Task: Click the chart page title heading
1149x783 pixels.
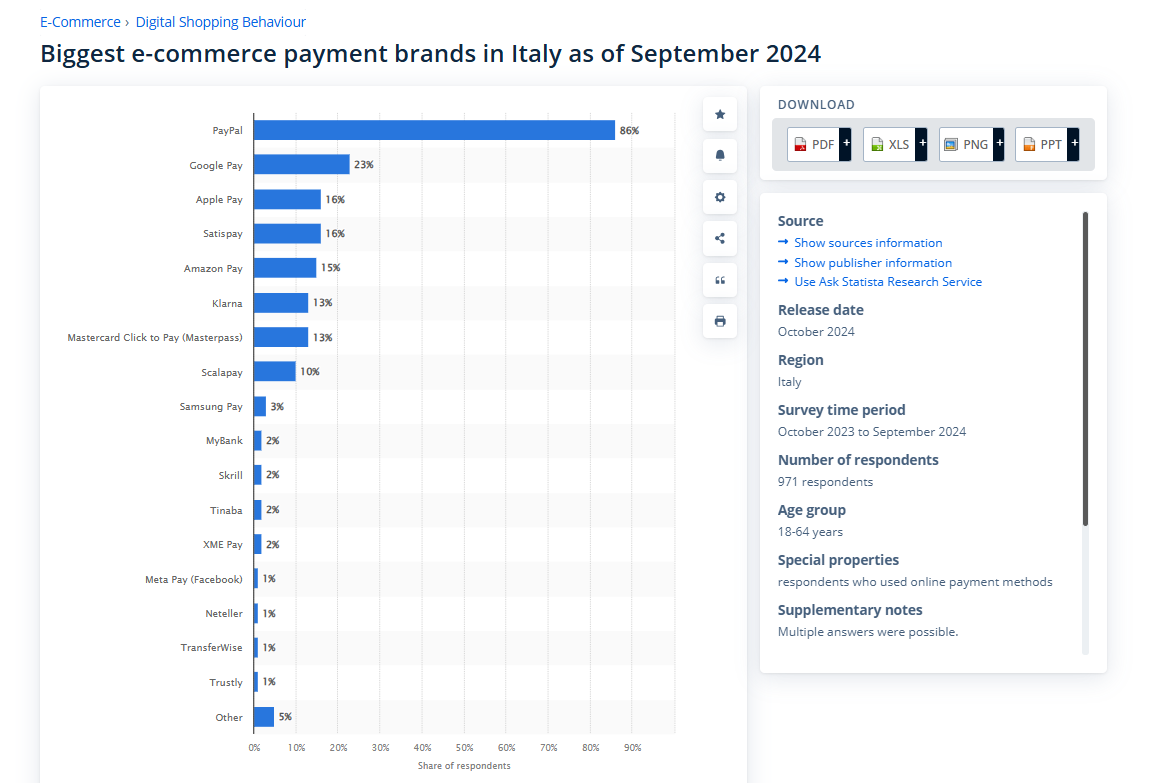Action: pos(430,53)
